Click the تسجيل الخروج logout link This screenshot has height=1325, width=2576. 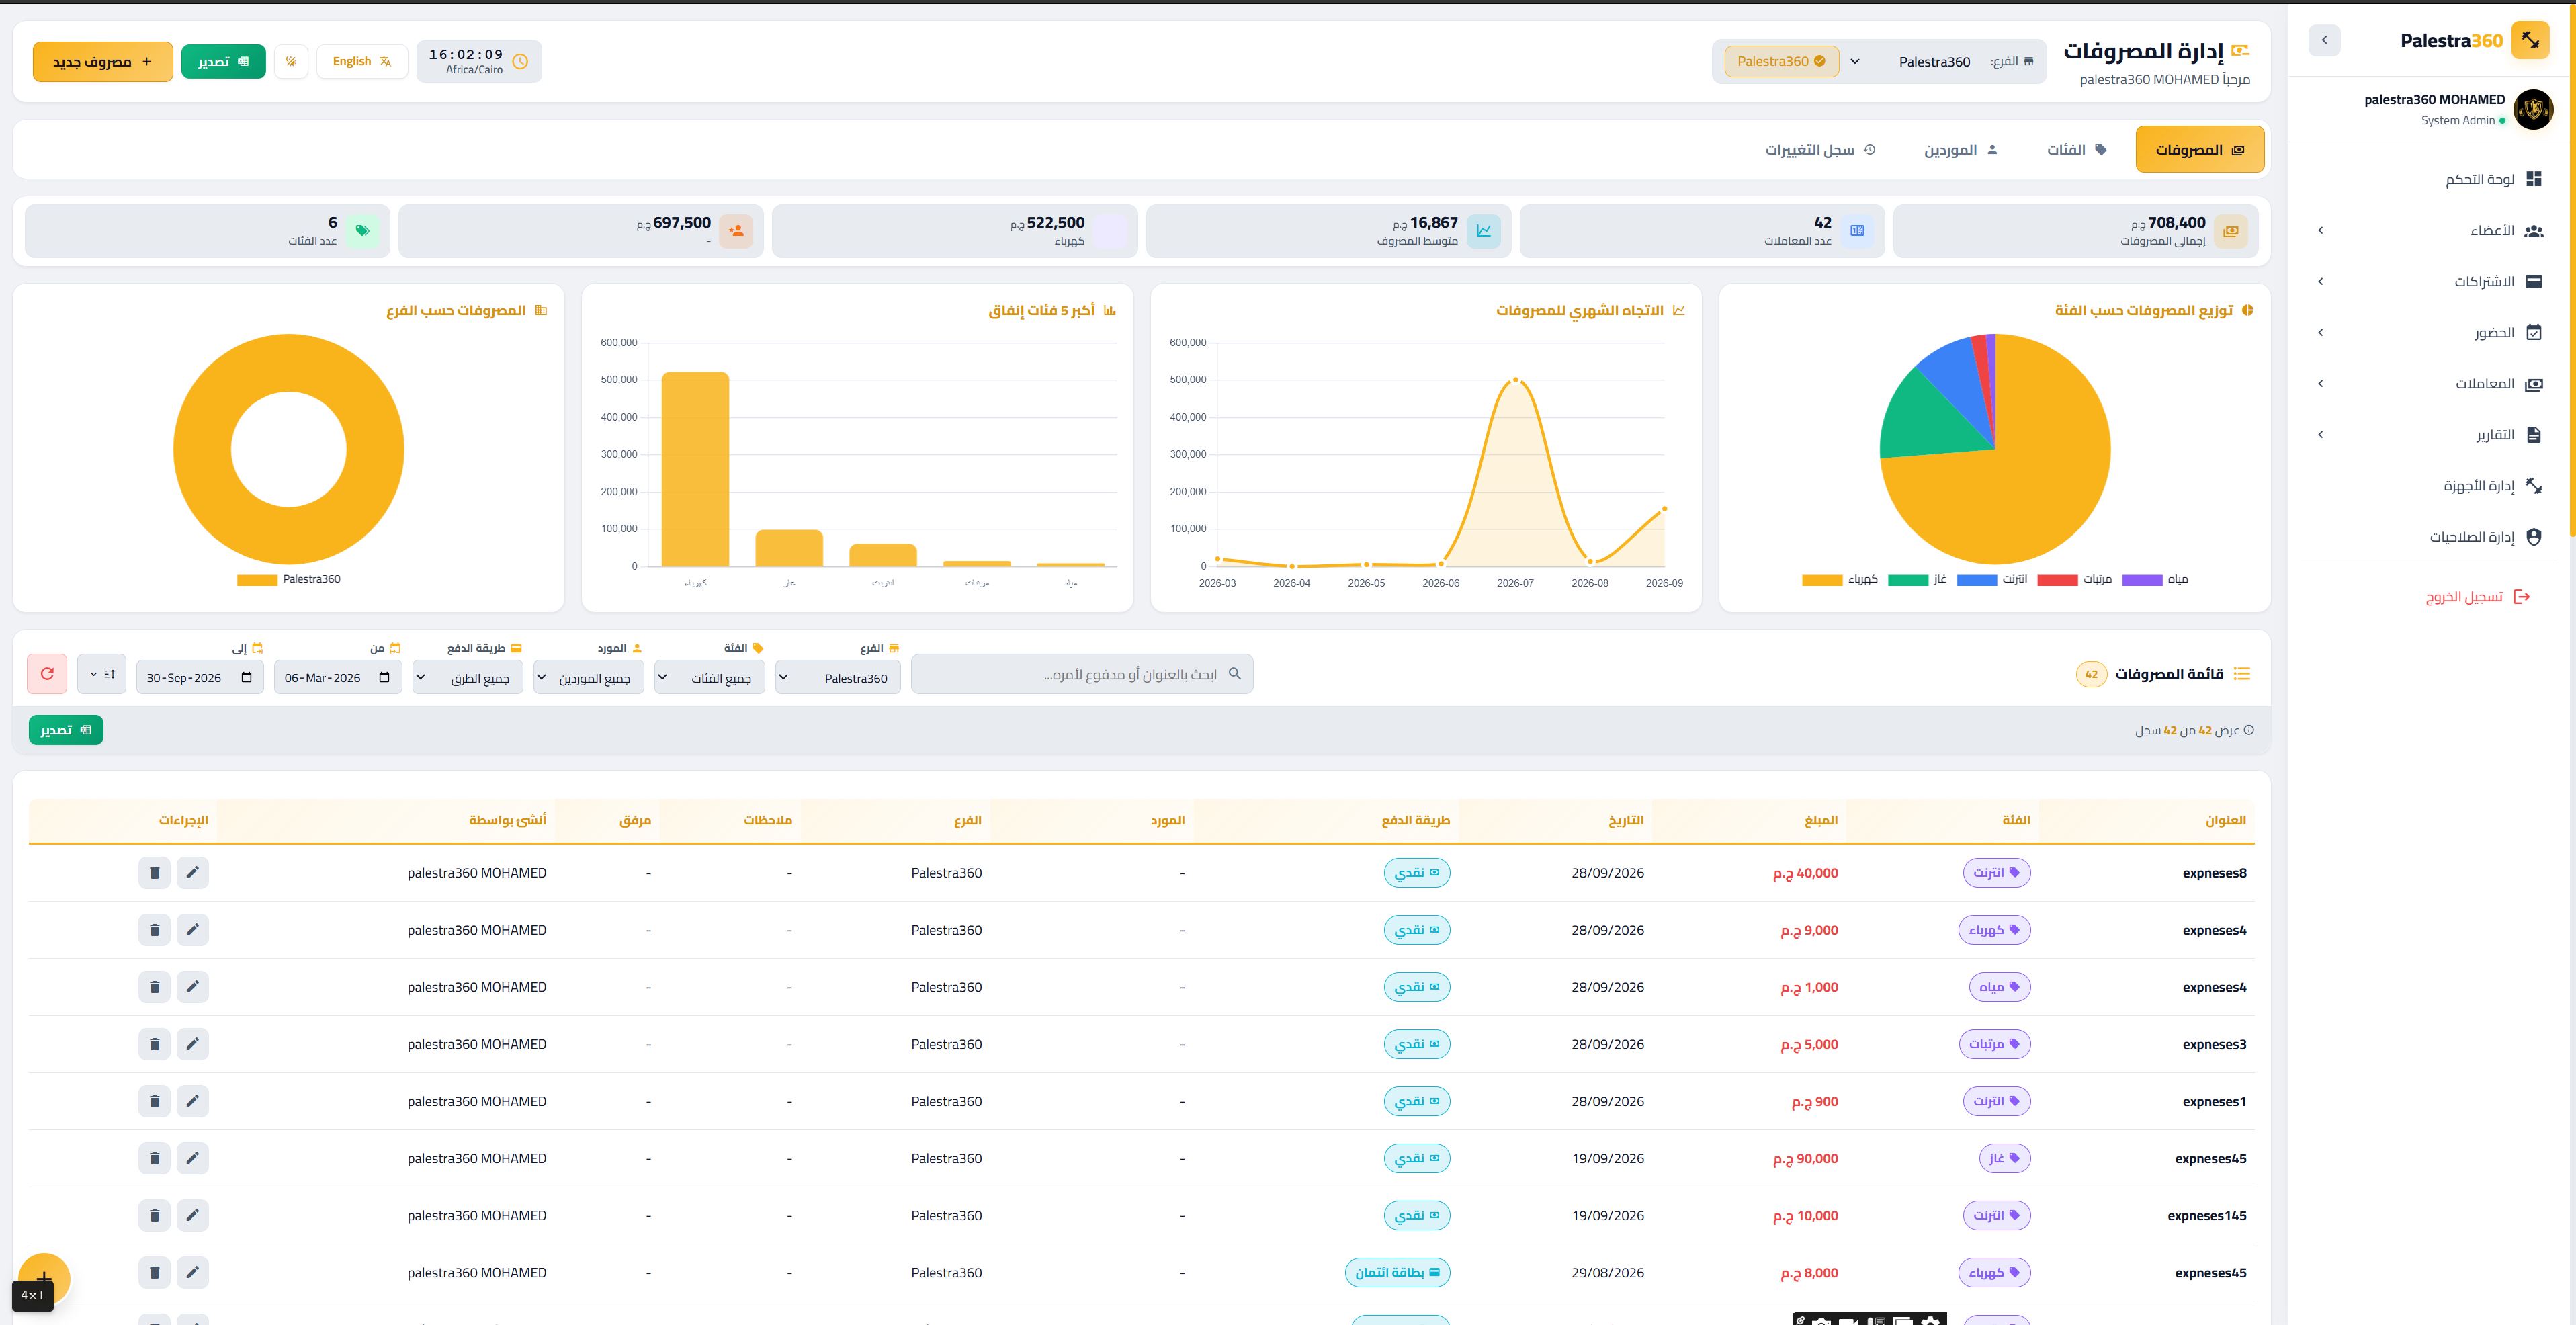[2478, 597]
